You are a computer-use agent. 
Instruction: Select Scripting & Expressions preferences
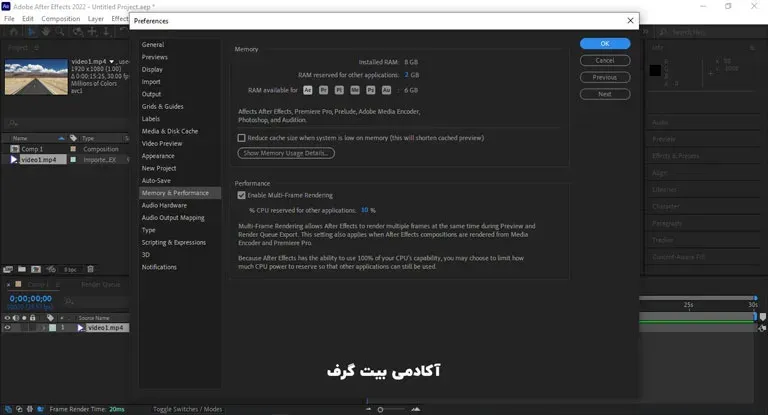[174, 243]
